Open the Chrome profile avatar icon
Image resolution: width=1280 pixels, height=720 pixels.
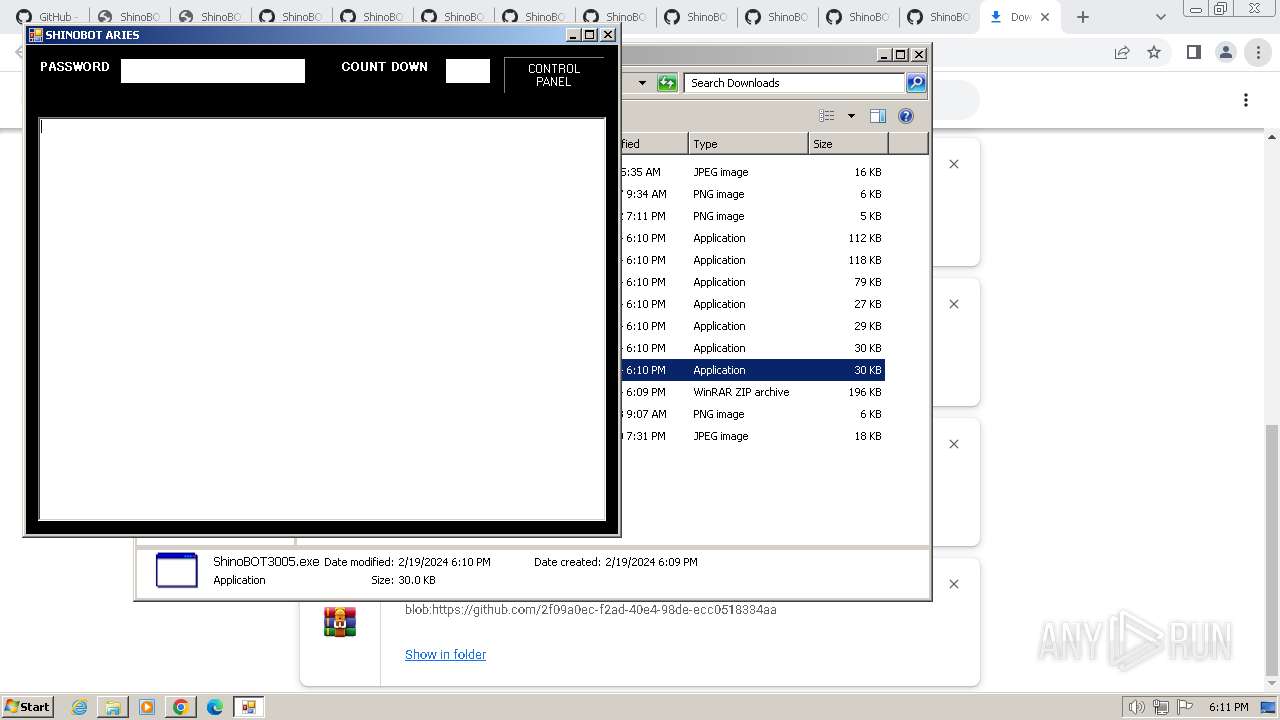[1226, 53]
